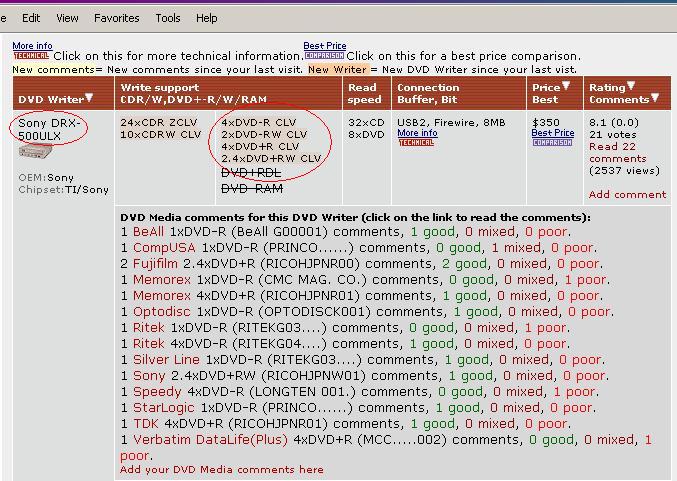Click the 2.4xDVD+RW CLV entry

coord(271,159)
